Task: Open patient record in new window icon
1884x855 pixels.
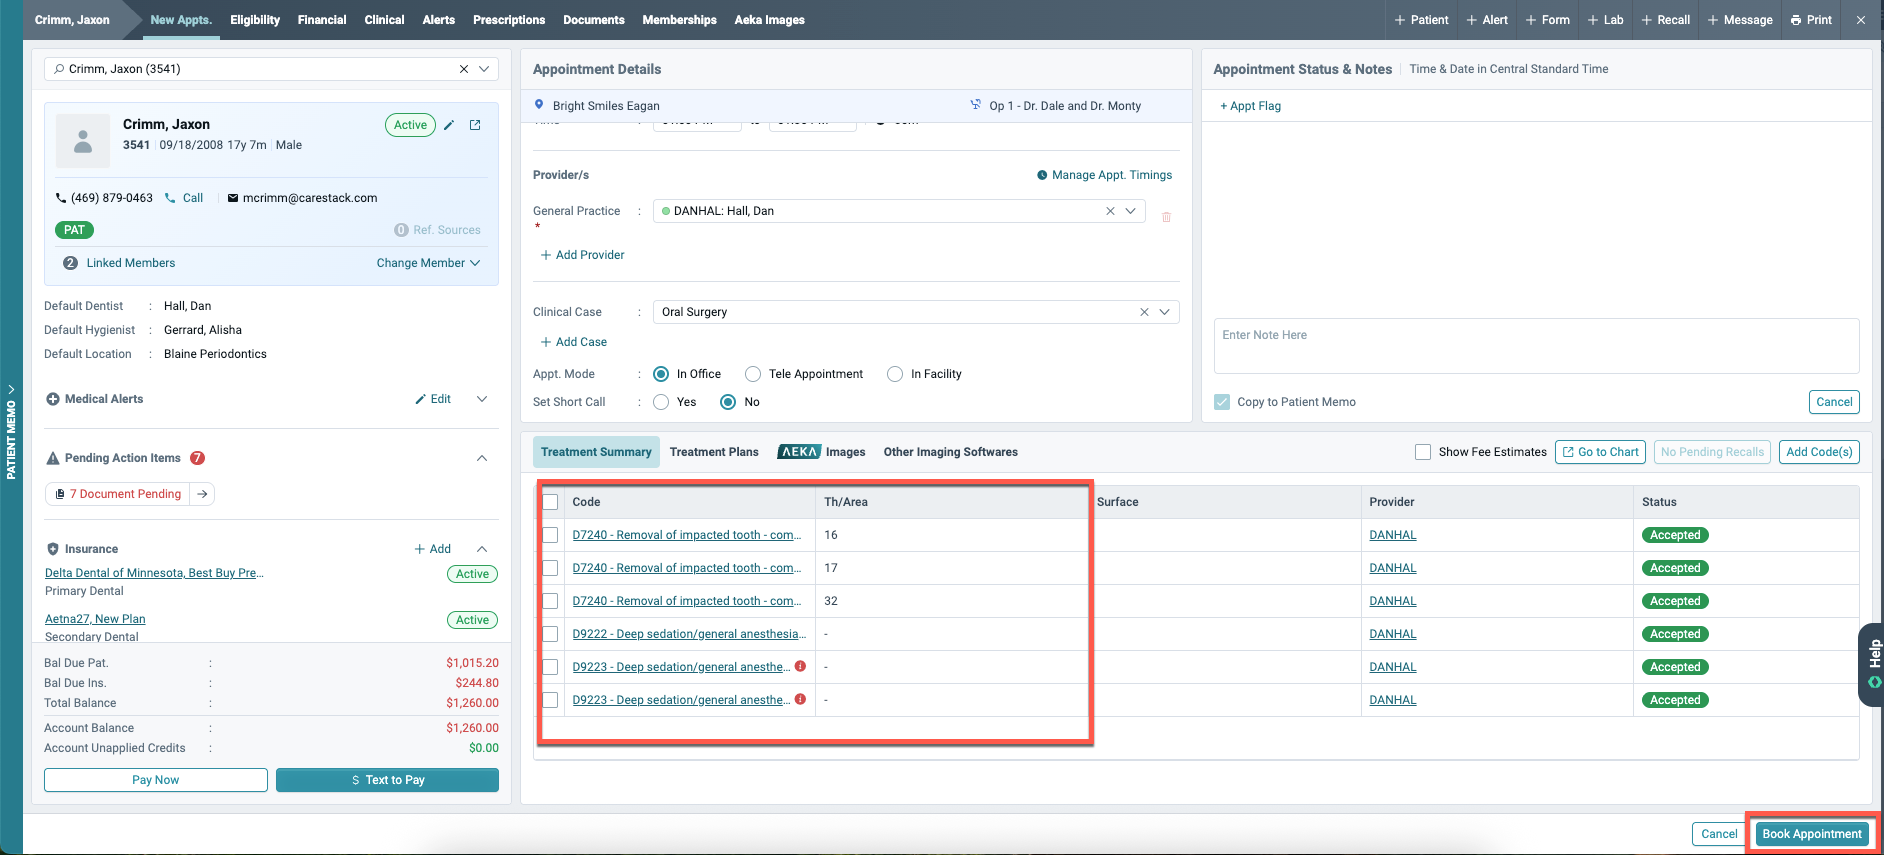Action: (x=475, y=125)
